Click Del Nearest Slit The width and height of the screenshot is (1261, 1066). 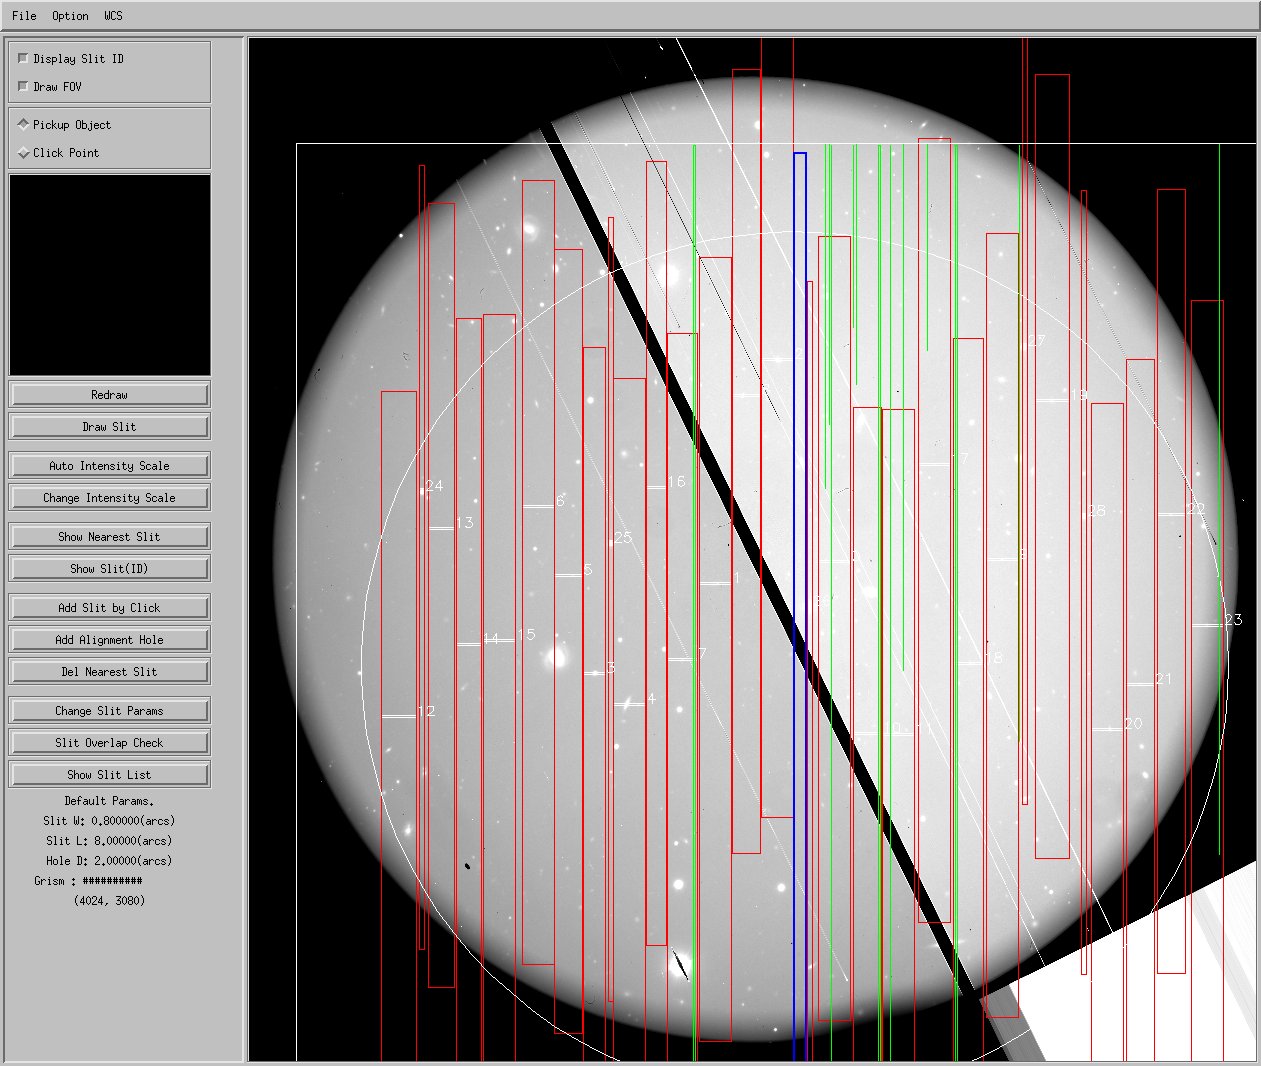109,672
